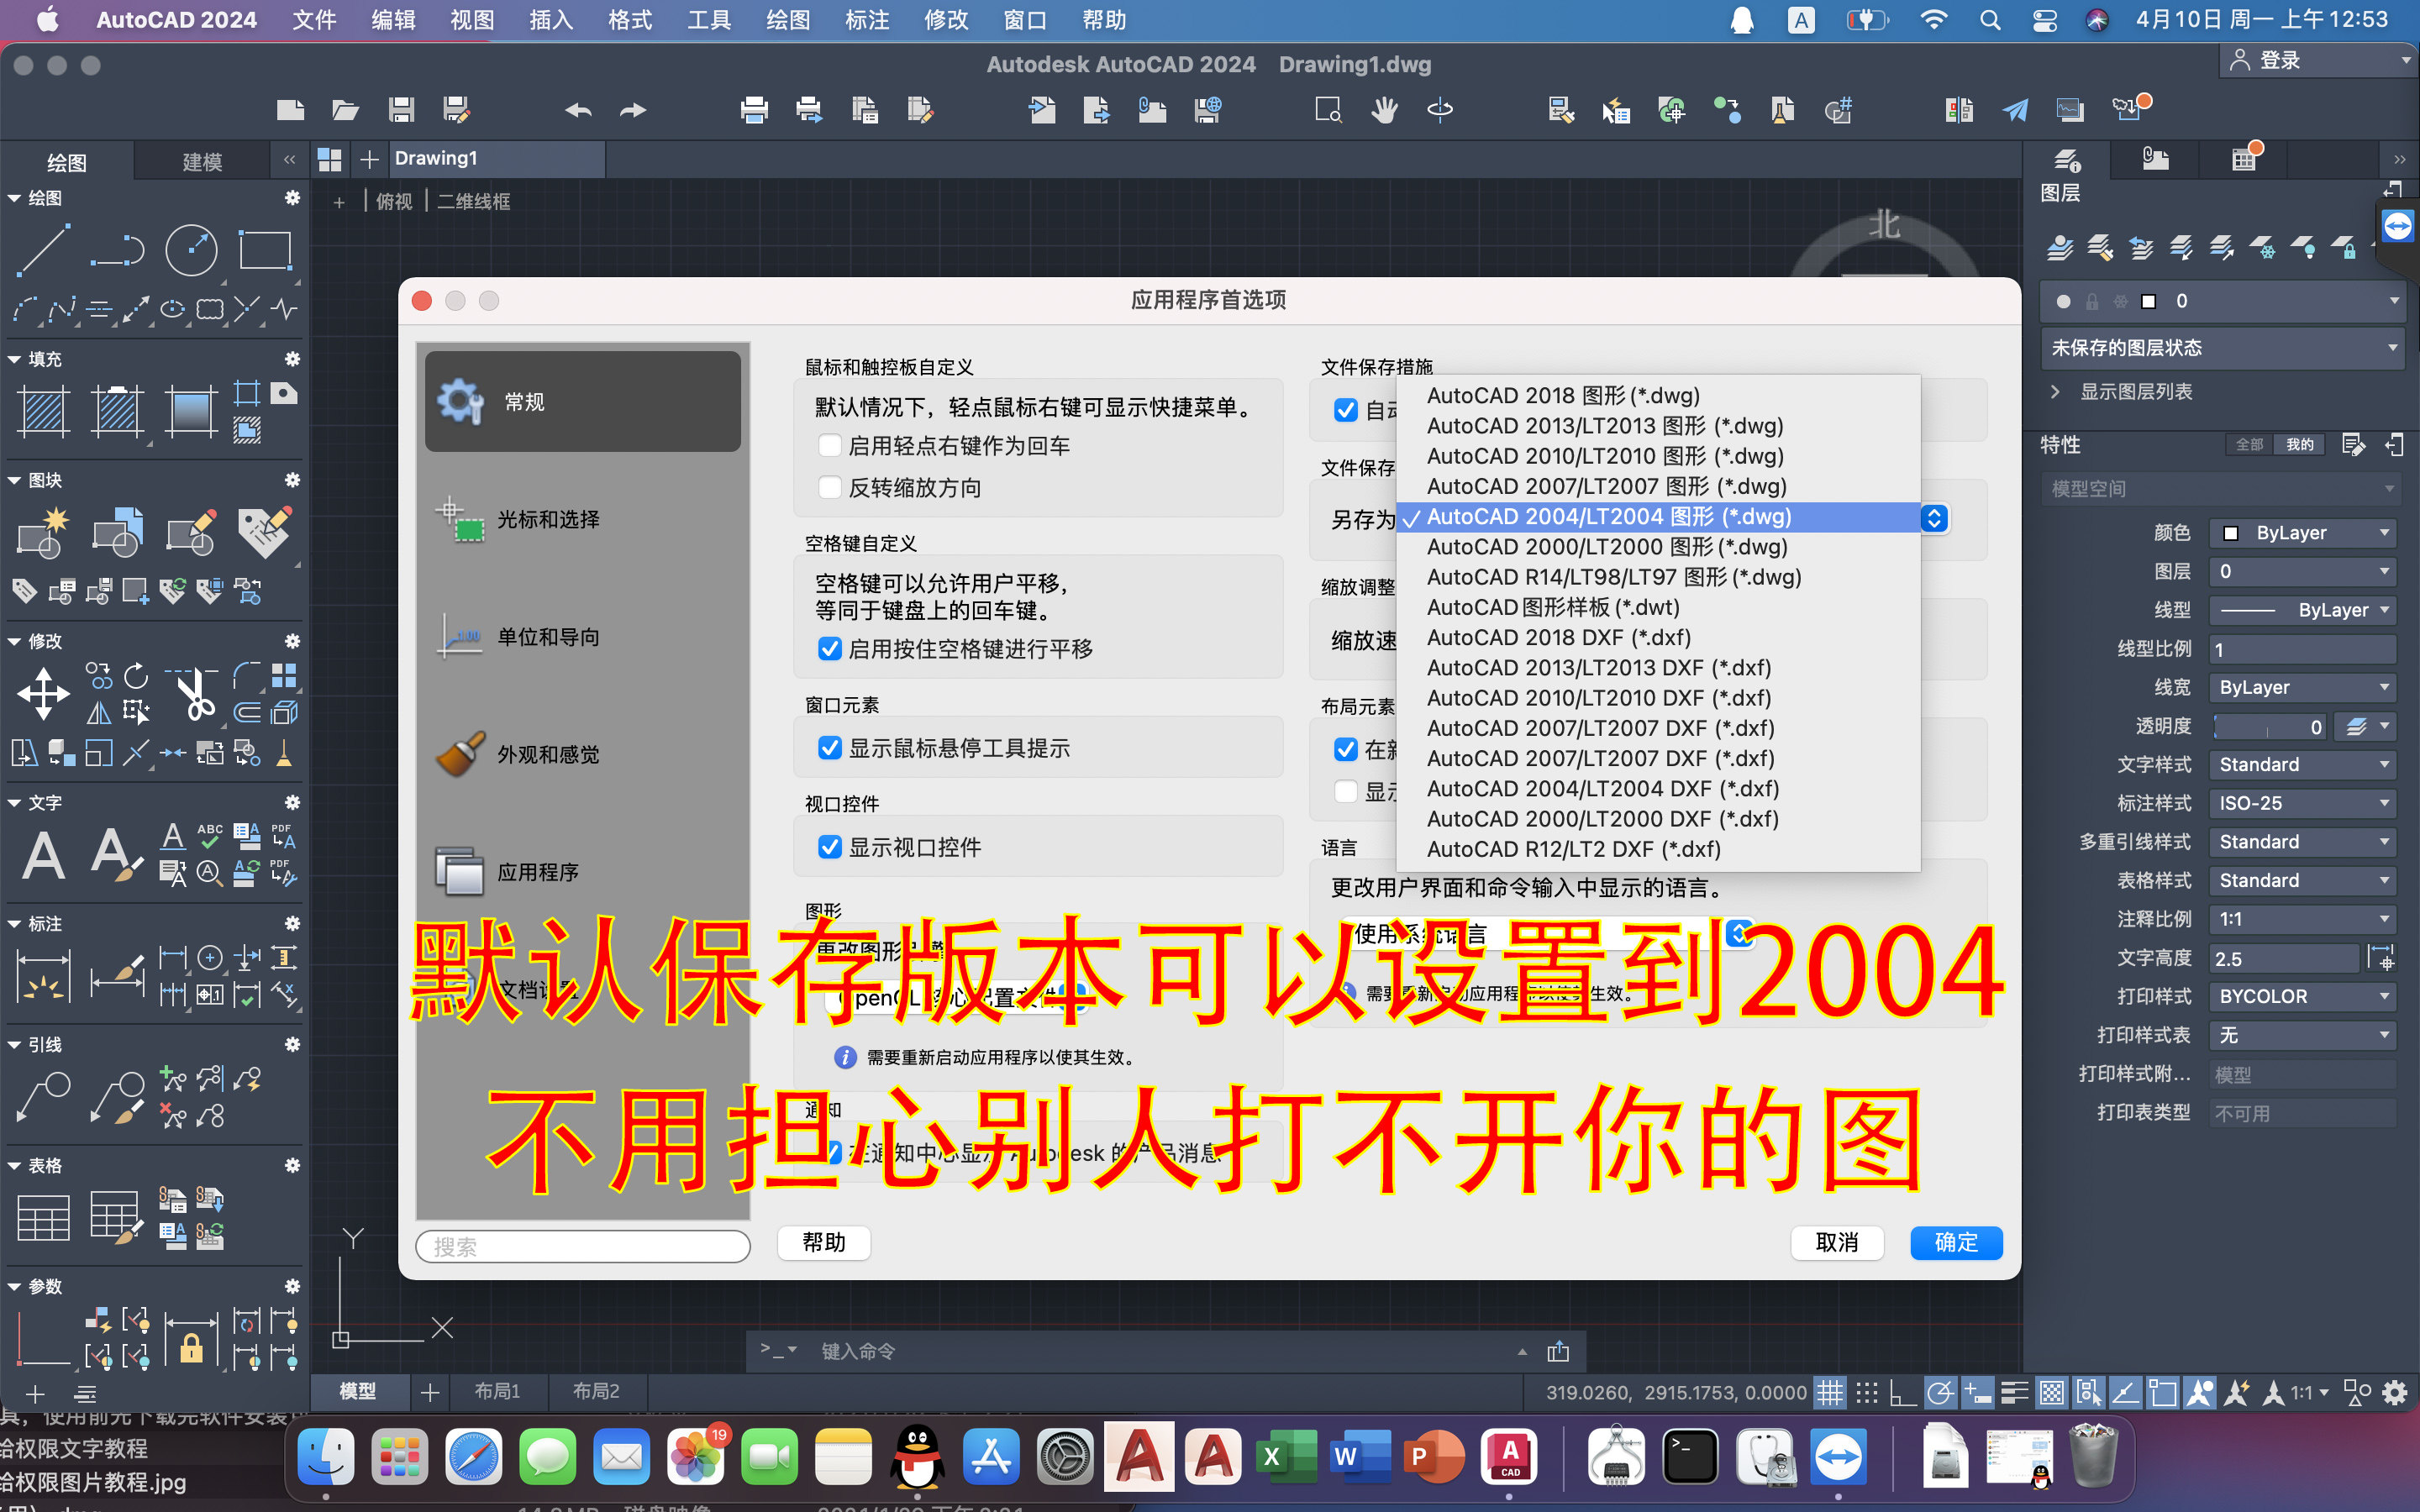Viewport: 2420px width, 1512px height.
Task: Click the layer 0 color swatch
Action: [x=2148, y=302]
